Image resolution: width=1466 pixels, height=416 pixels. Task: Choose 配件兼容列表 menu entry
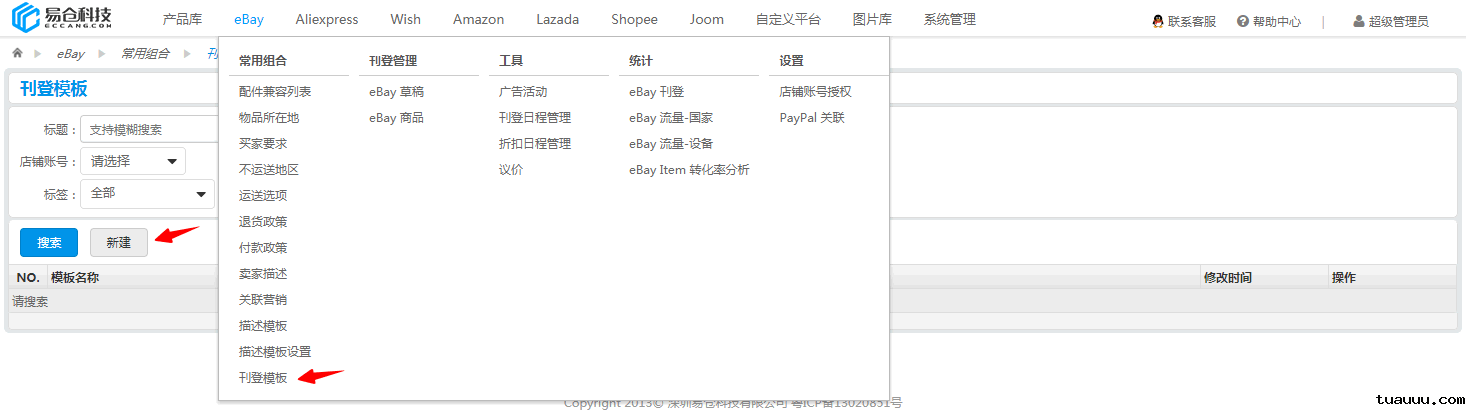coord(275,92)
